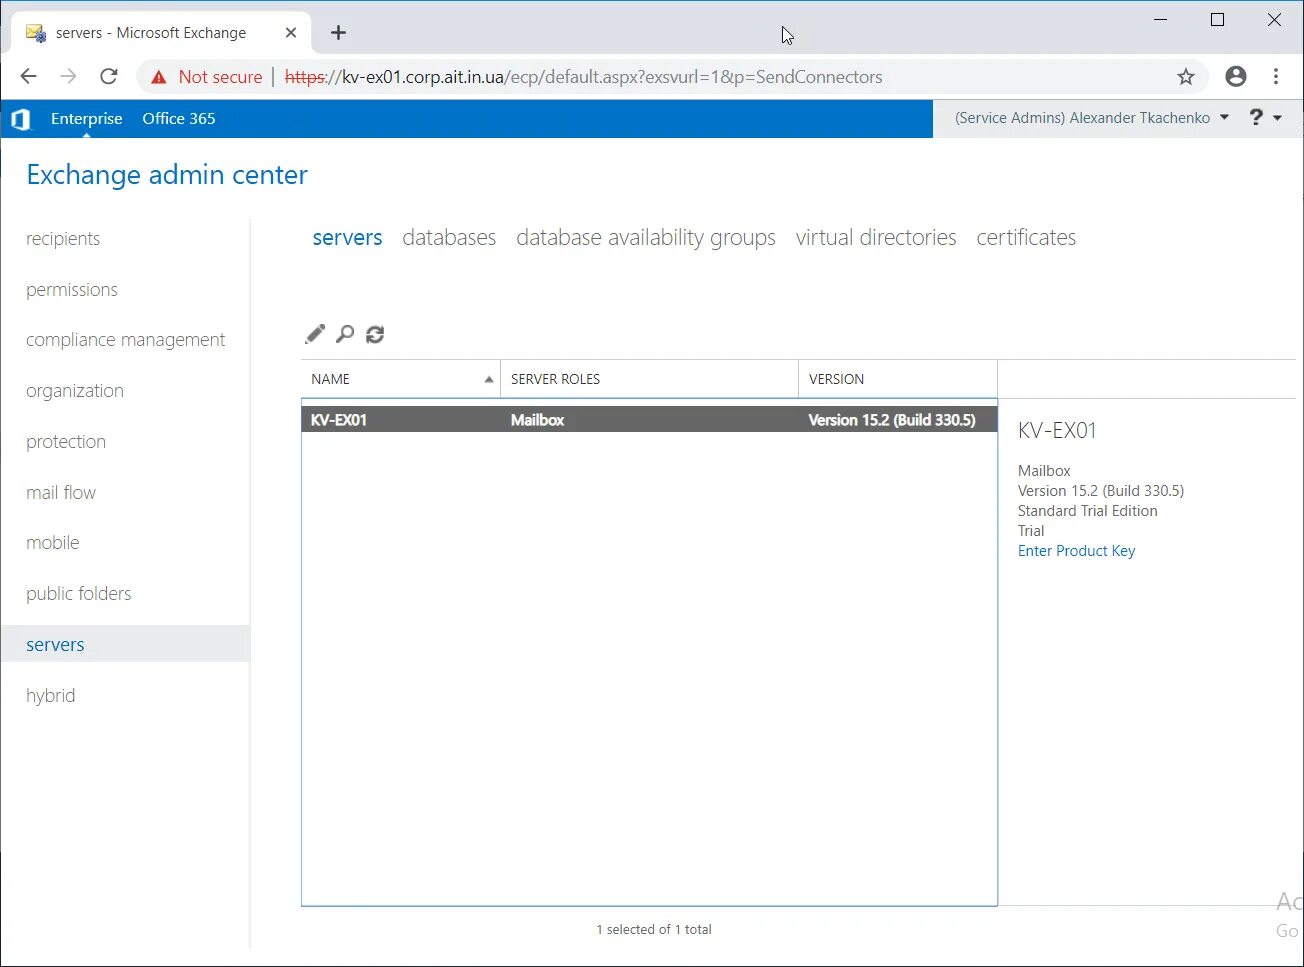Viewport: 1304px width, 967px height.
Task: Click the Office logo icon in the blue bar
Action: [20, 119]
